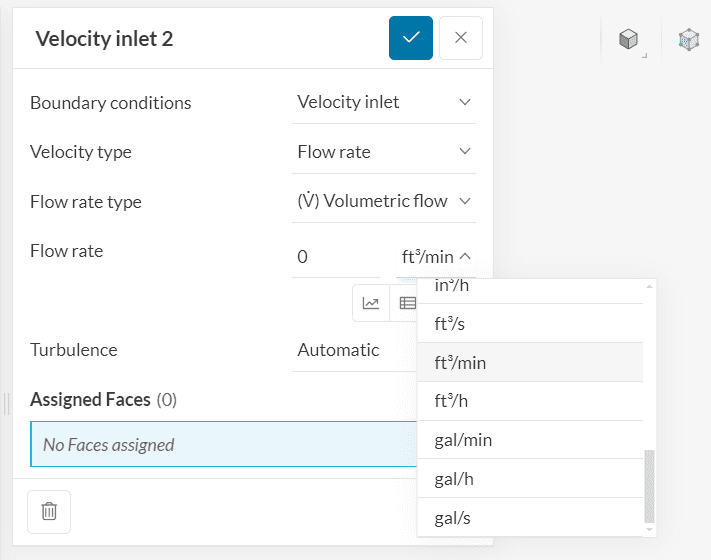Open the flow rate table input icon
The width and height of the screenshot is (711, 560).
pos(407,303)
